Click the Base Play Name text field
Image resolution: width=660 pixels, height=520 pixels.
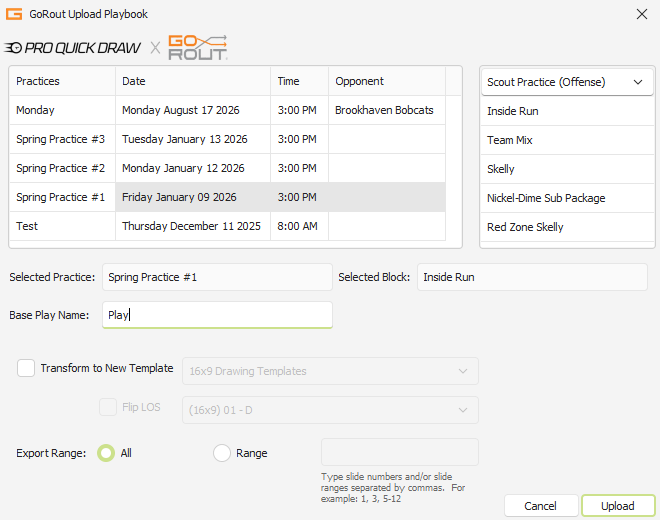tap(217, 315)
